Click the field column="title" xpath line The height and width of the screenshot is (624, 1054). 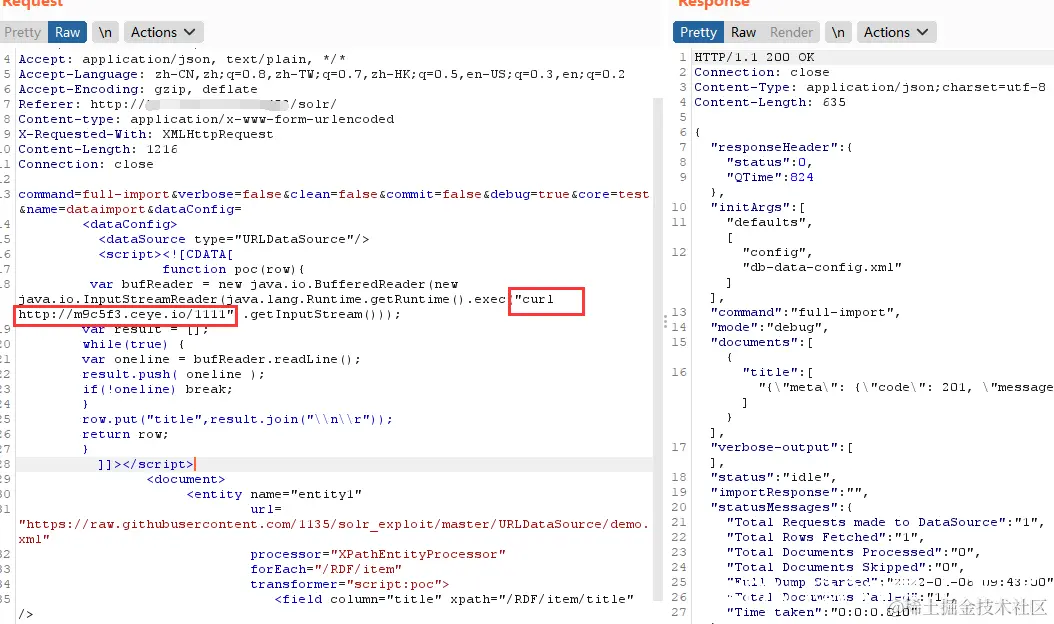click(x=454, y=598)
